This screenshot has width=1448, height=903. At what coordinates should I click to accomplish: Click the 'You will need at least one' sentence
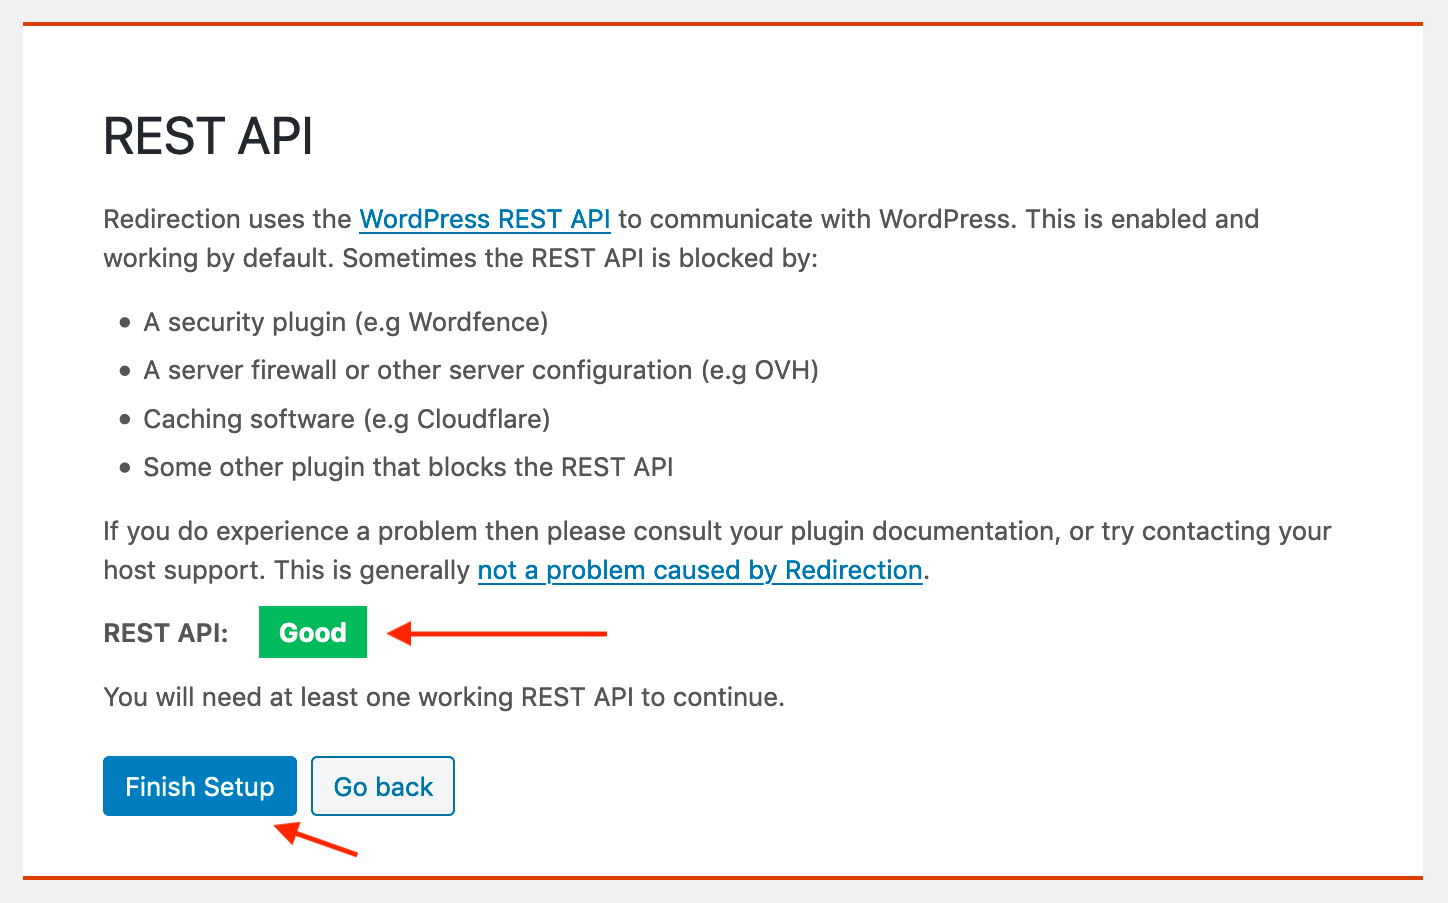[443, 697]
